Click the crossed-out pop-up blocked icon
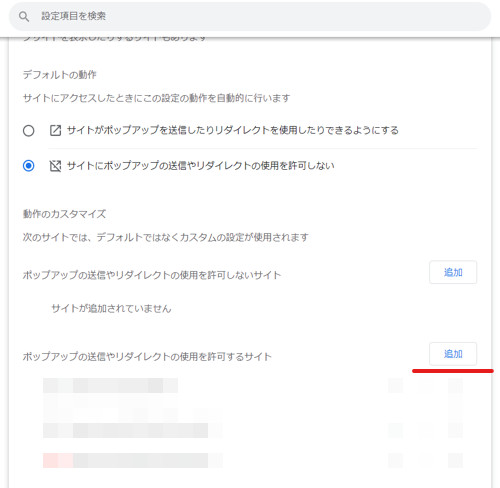The width and height of the screenshot is (500, 488). (55, 166)
